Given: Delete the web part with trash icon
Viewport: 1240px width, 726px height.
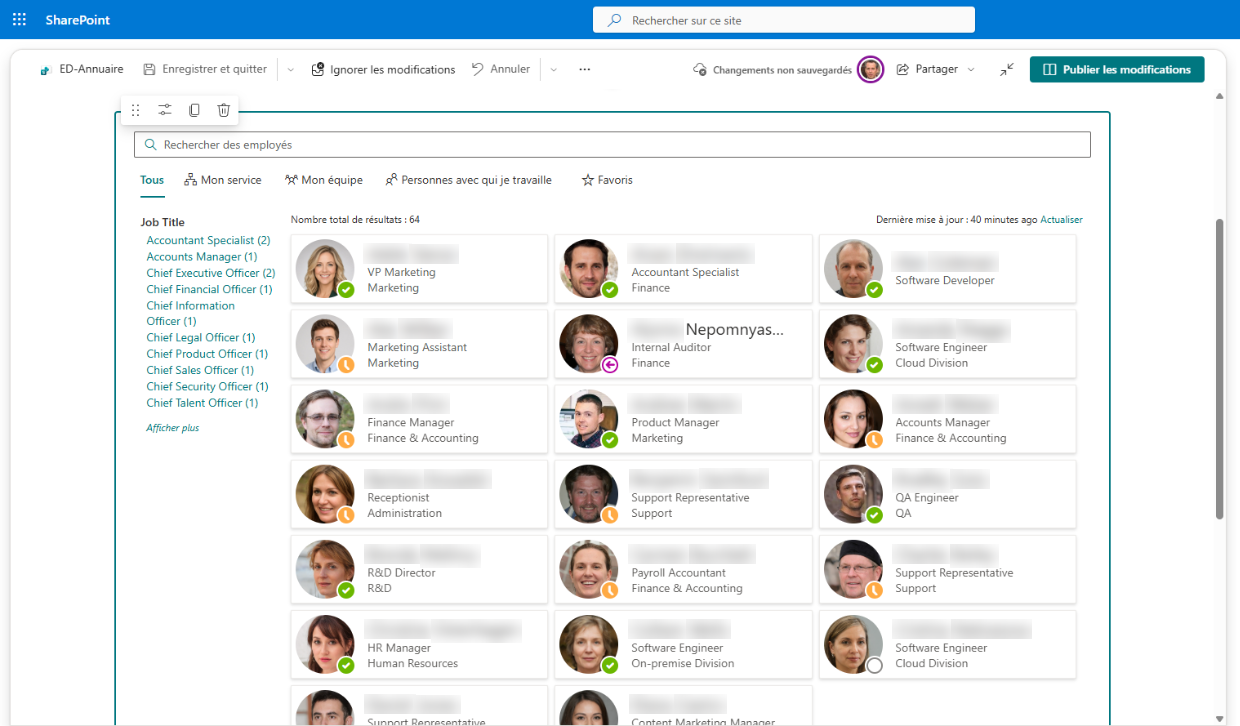Looking at the screenshot, I should [224, 110].
